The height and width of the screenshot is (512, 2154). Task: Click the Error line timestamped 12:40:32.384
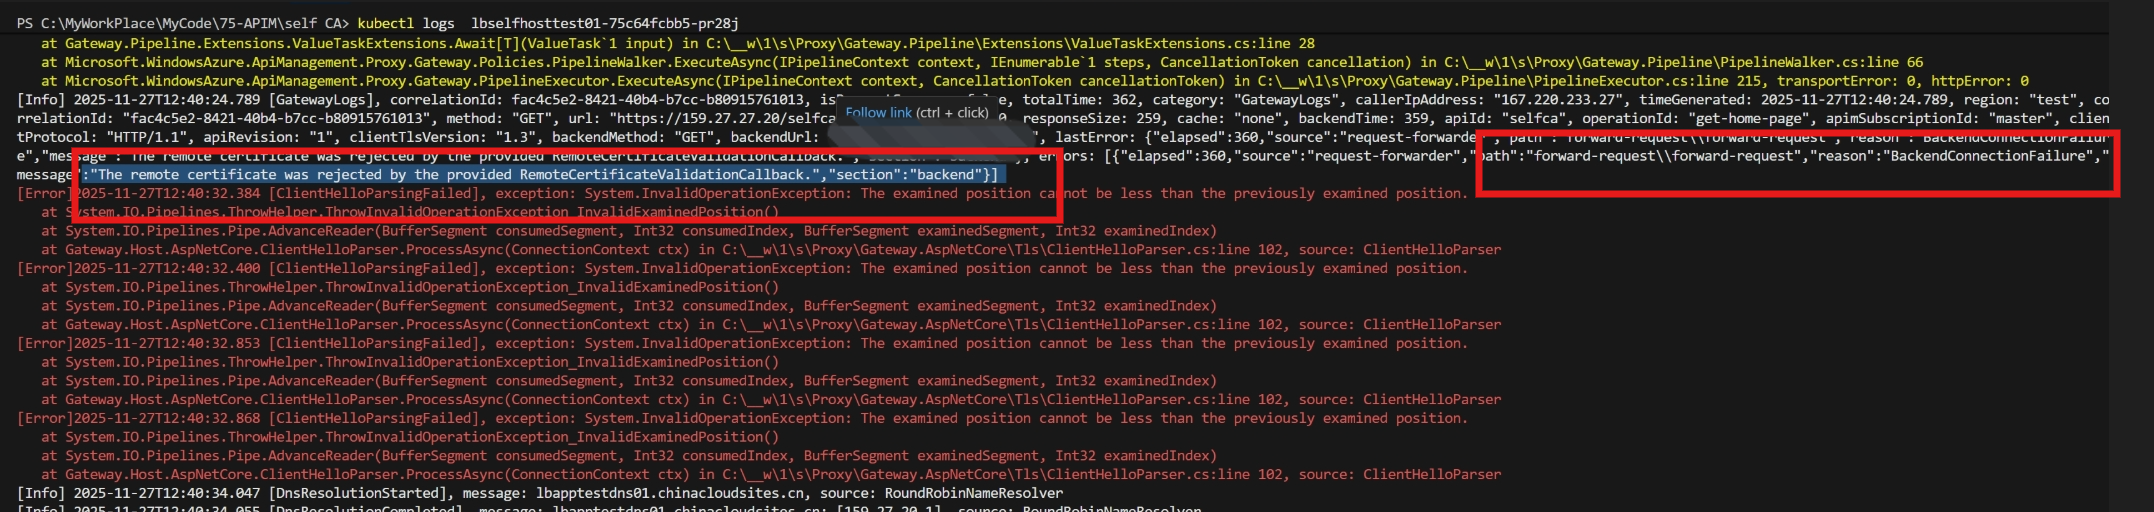167,194
